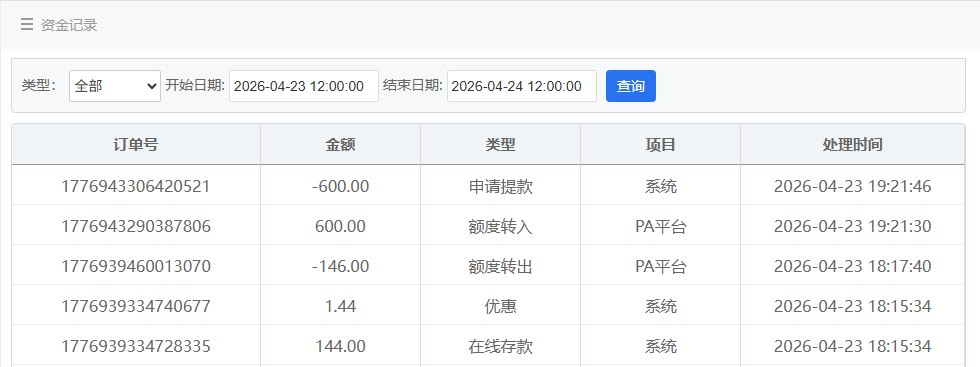Viewport: 980px width, 367px height.
Task: Click 系统 in the 在线存款 row
Action: tap(661, 346)
